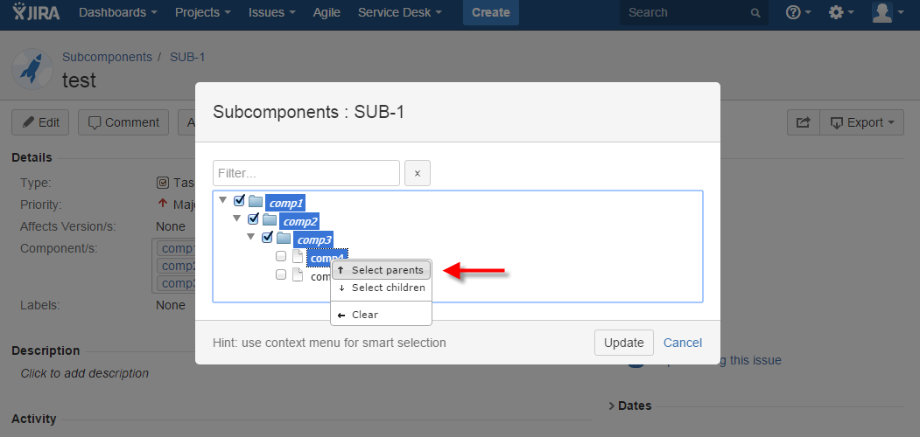
Task: Choose Select parents from context menu
Action: [381, 270]
